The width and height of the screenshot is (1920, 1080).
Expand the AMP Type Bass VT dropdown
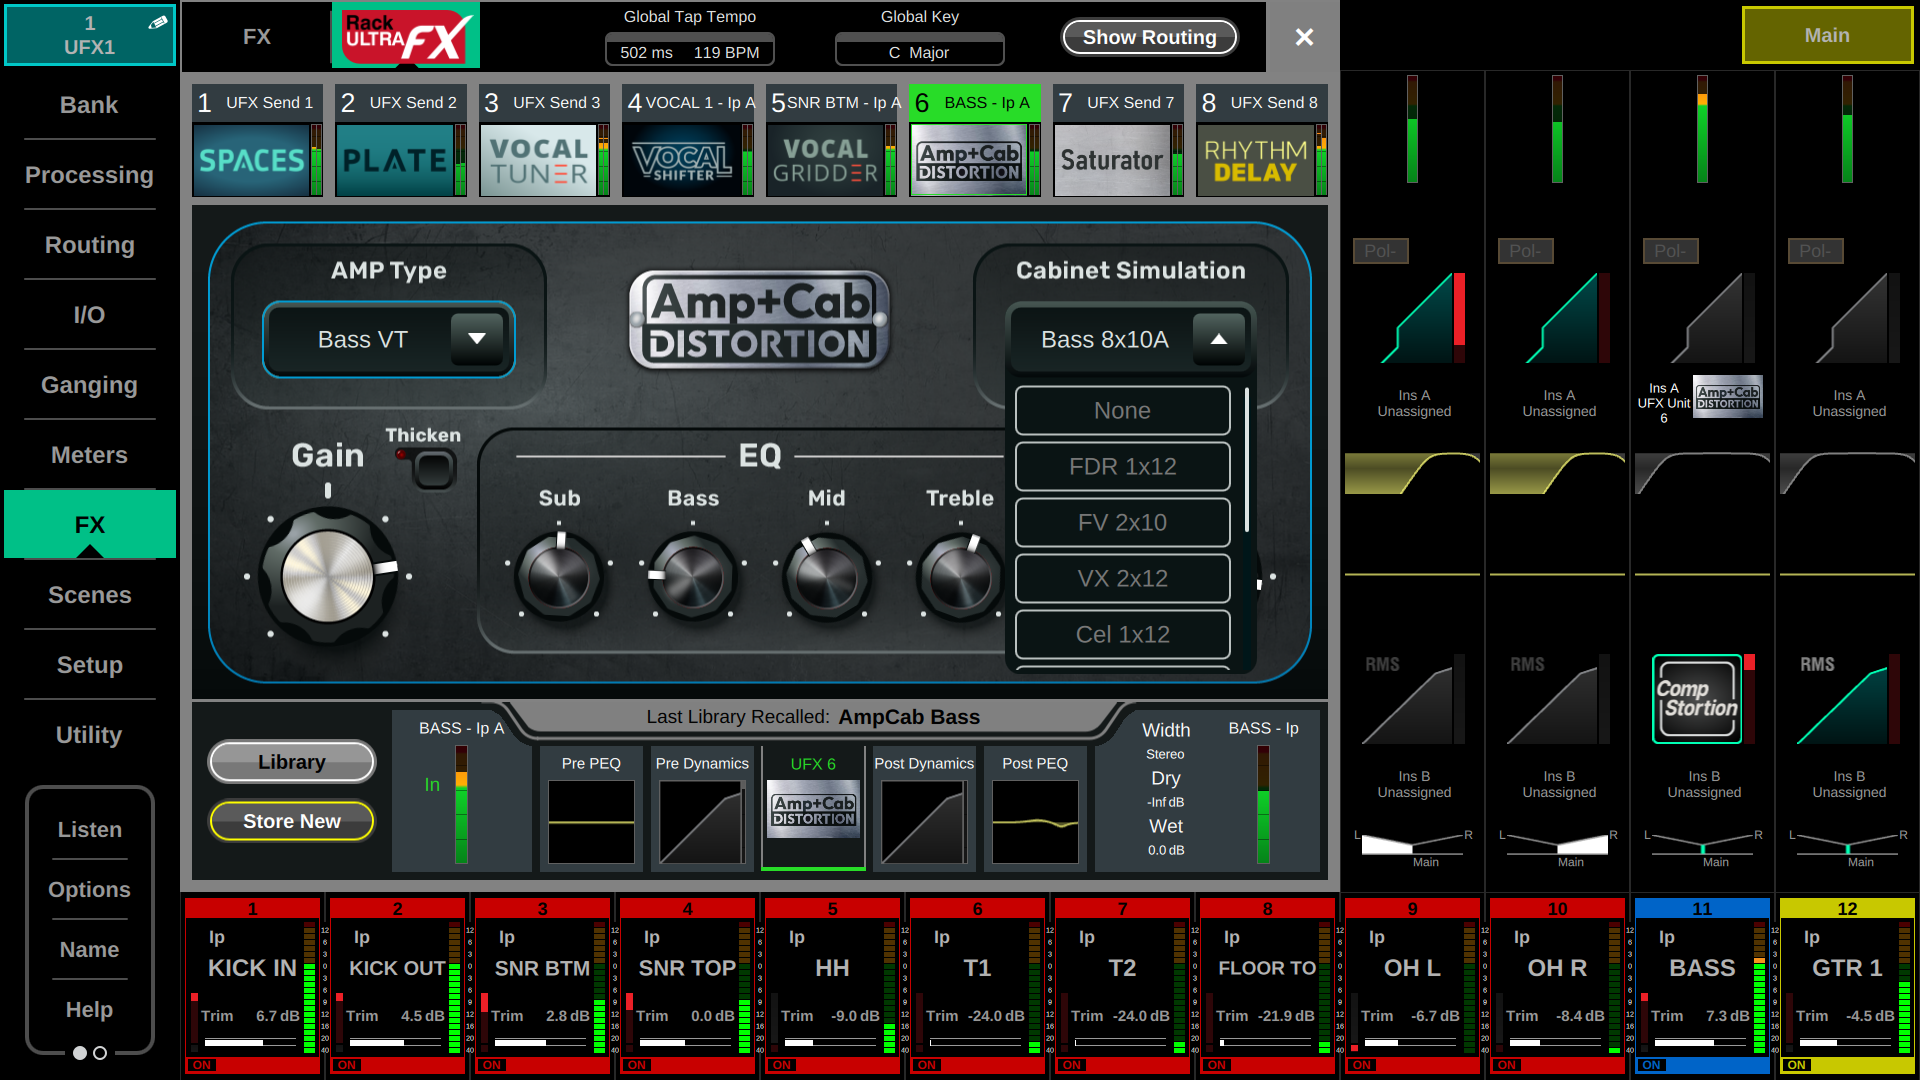[477, 339]
